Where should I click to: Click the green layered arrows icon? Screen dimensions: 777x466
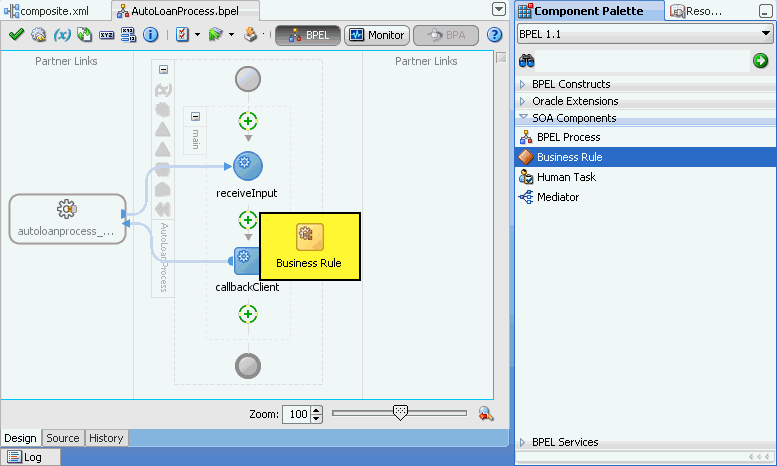click(216, 35)
